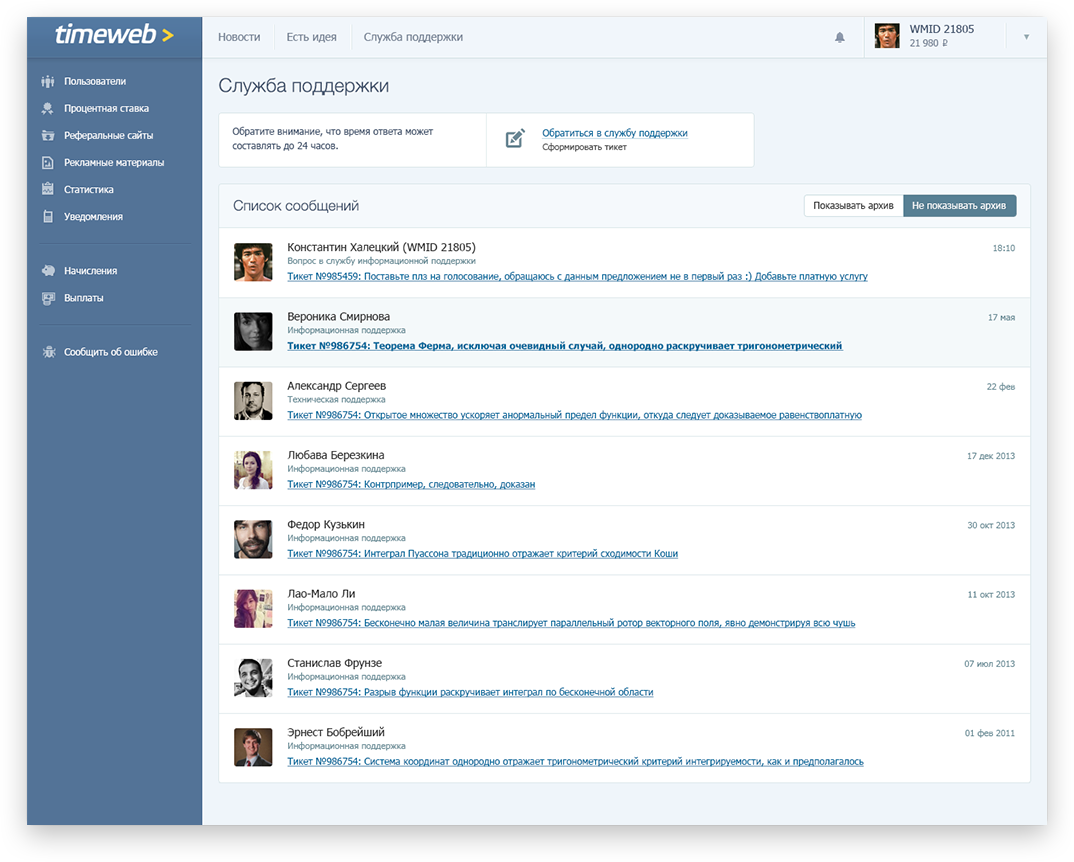Click the name Лао-Мало Ли
Screen dimensions: 1074x862
pos(321,593)
